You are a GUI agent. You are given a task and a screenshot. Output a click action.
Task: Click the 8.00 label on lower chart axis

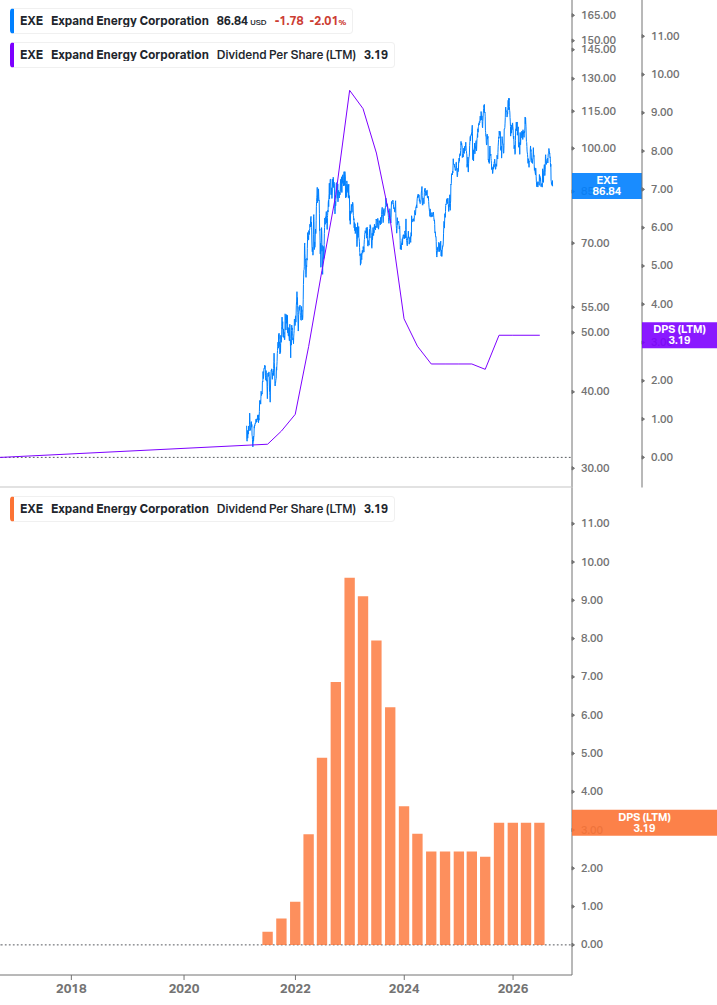pyautogui.click(x=592, y=638)
